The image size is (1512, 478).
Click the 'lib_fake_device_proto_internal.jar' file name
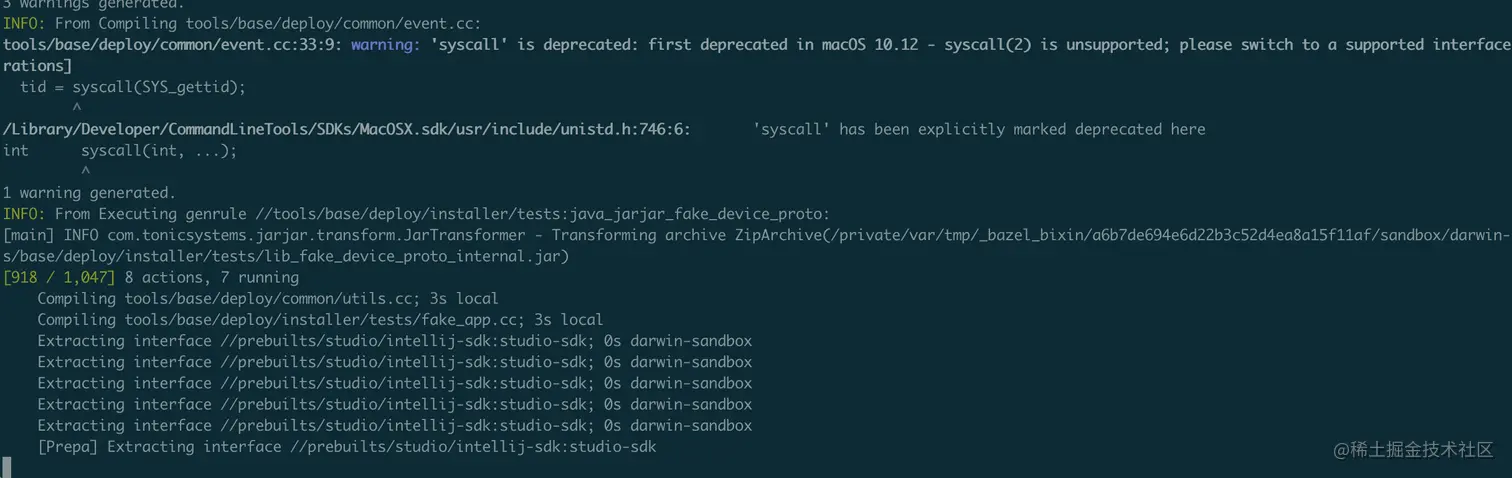tap(414, 257)
